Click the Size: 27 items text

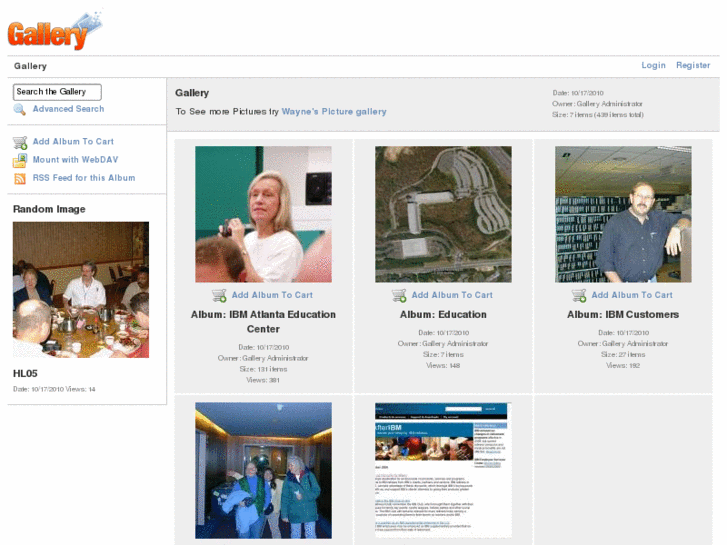(x=623, y=354)
